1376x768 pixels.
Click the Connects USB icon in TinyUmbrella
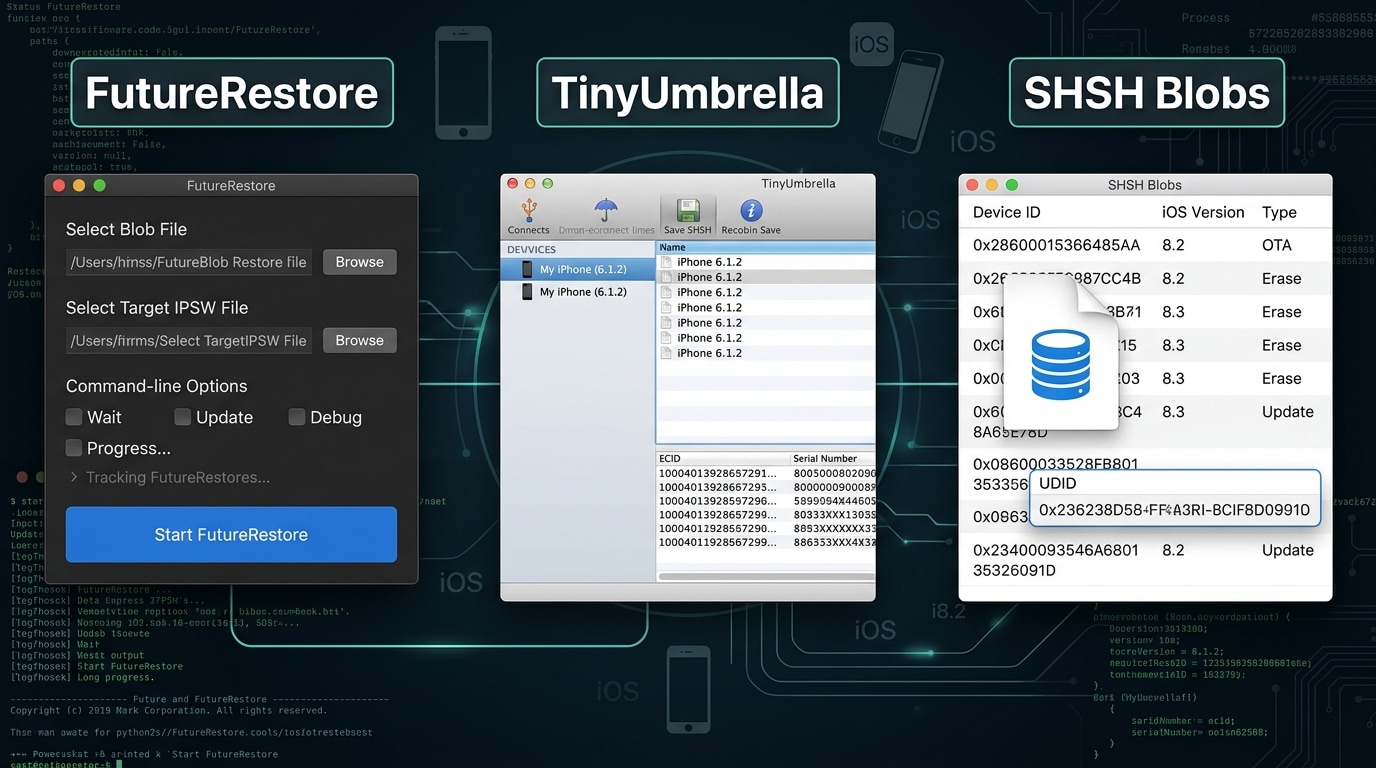(x=529, y=209)
